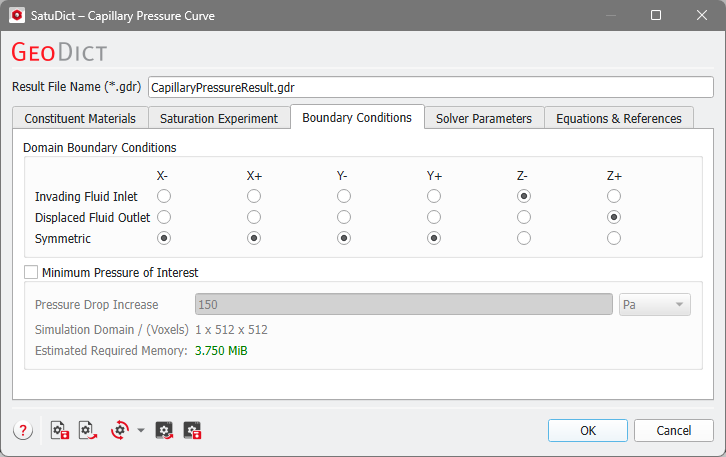Click the simulation domain value 1 x 512 x 512
Viewport: 726px width, 457px height.
coord(232,330)
